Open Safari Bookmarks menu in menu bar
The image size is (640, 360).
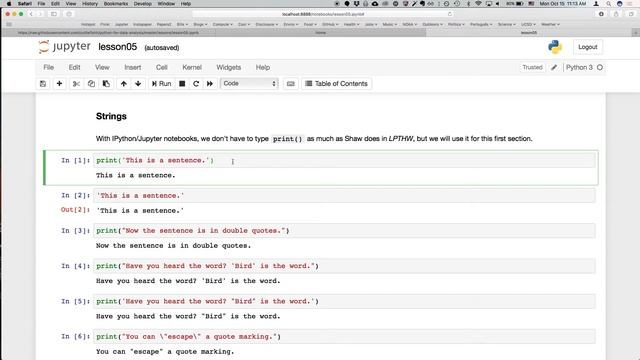116,4
